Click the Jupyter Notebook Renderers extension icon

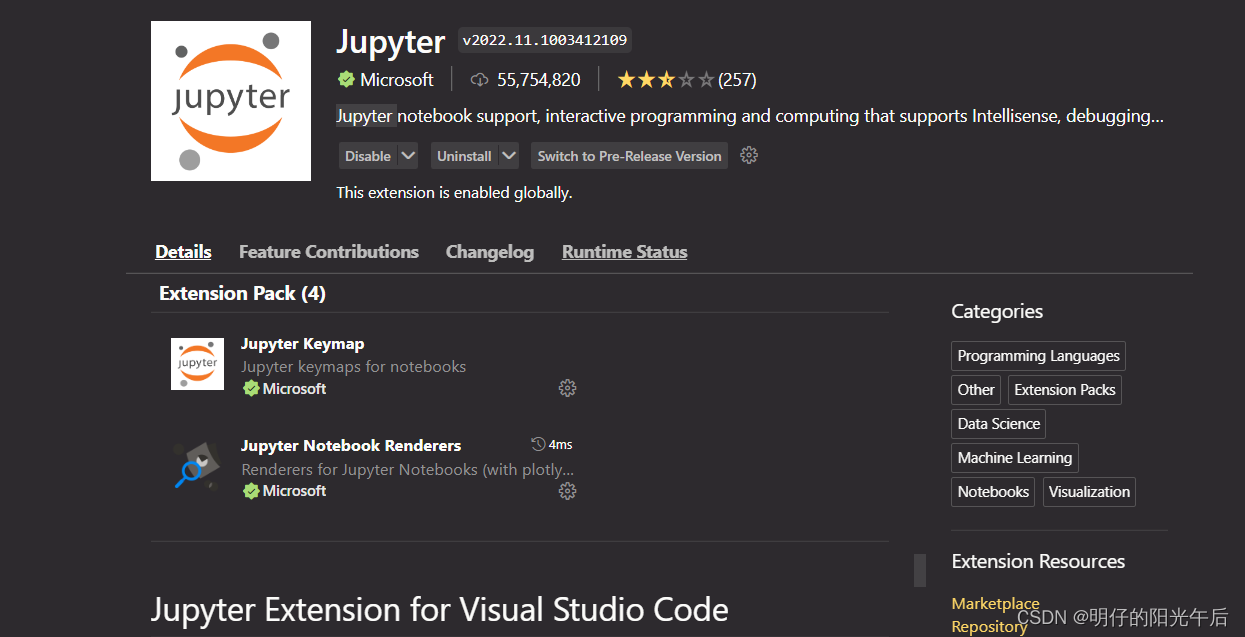pyautogui.click(x=197, y=466)
